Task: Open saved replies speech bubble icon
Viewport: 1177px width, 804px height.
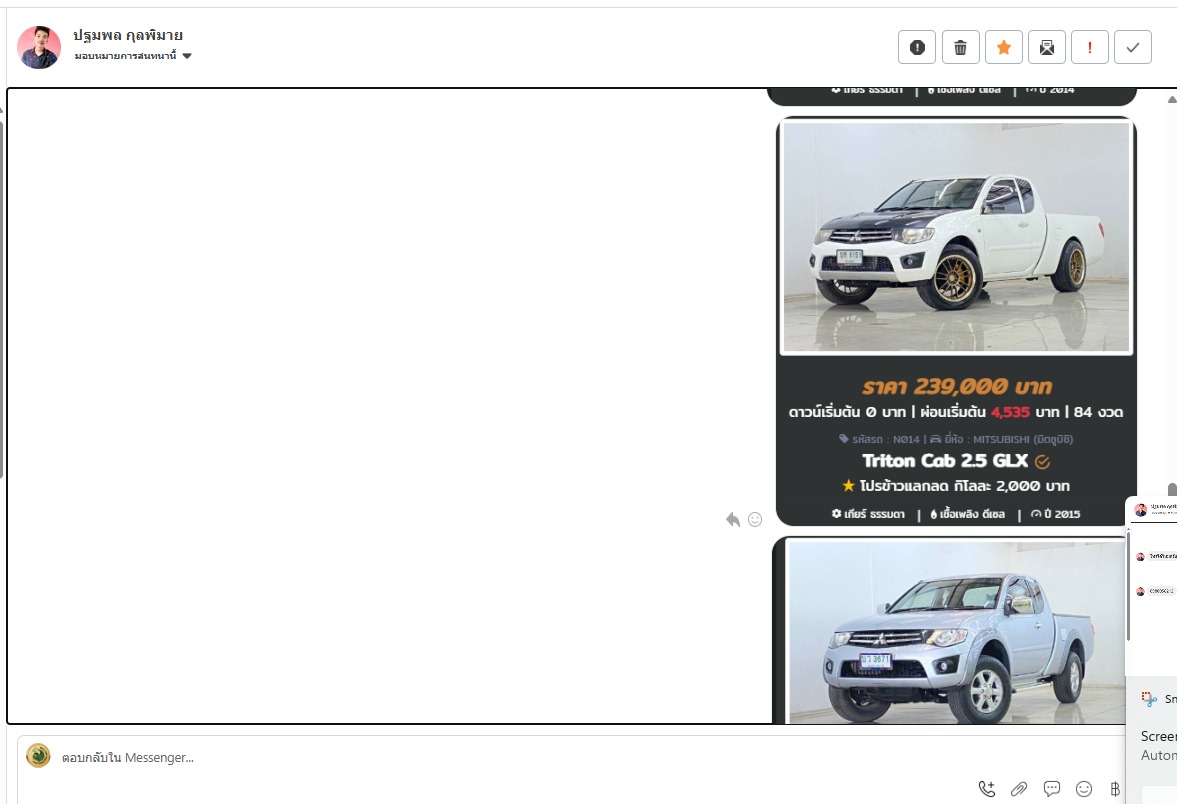Action: 1052,788
